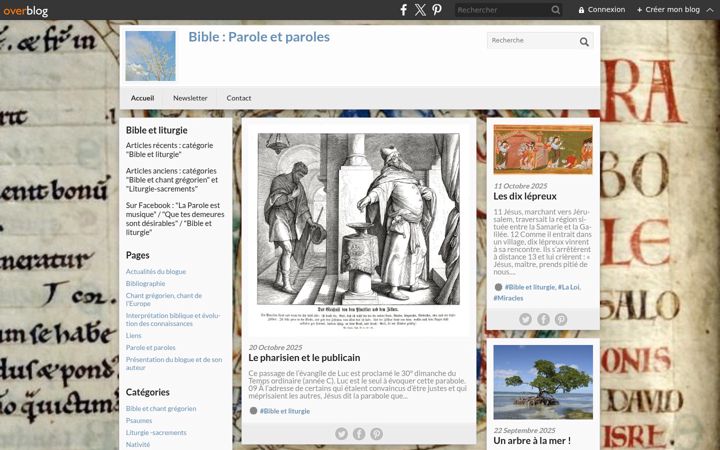Click the Bible et liturgie sidebar heading
This screenshot has width=720, height=450.
(157, 130)
